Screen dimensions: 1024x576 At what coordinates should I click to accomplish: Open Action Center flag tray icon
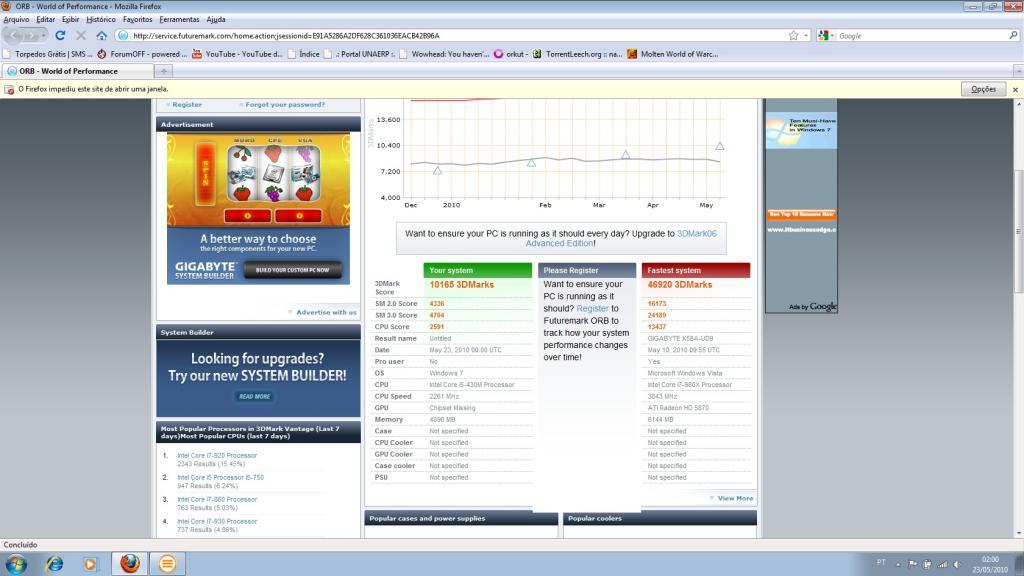click(913, 564)
